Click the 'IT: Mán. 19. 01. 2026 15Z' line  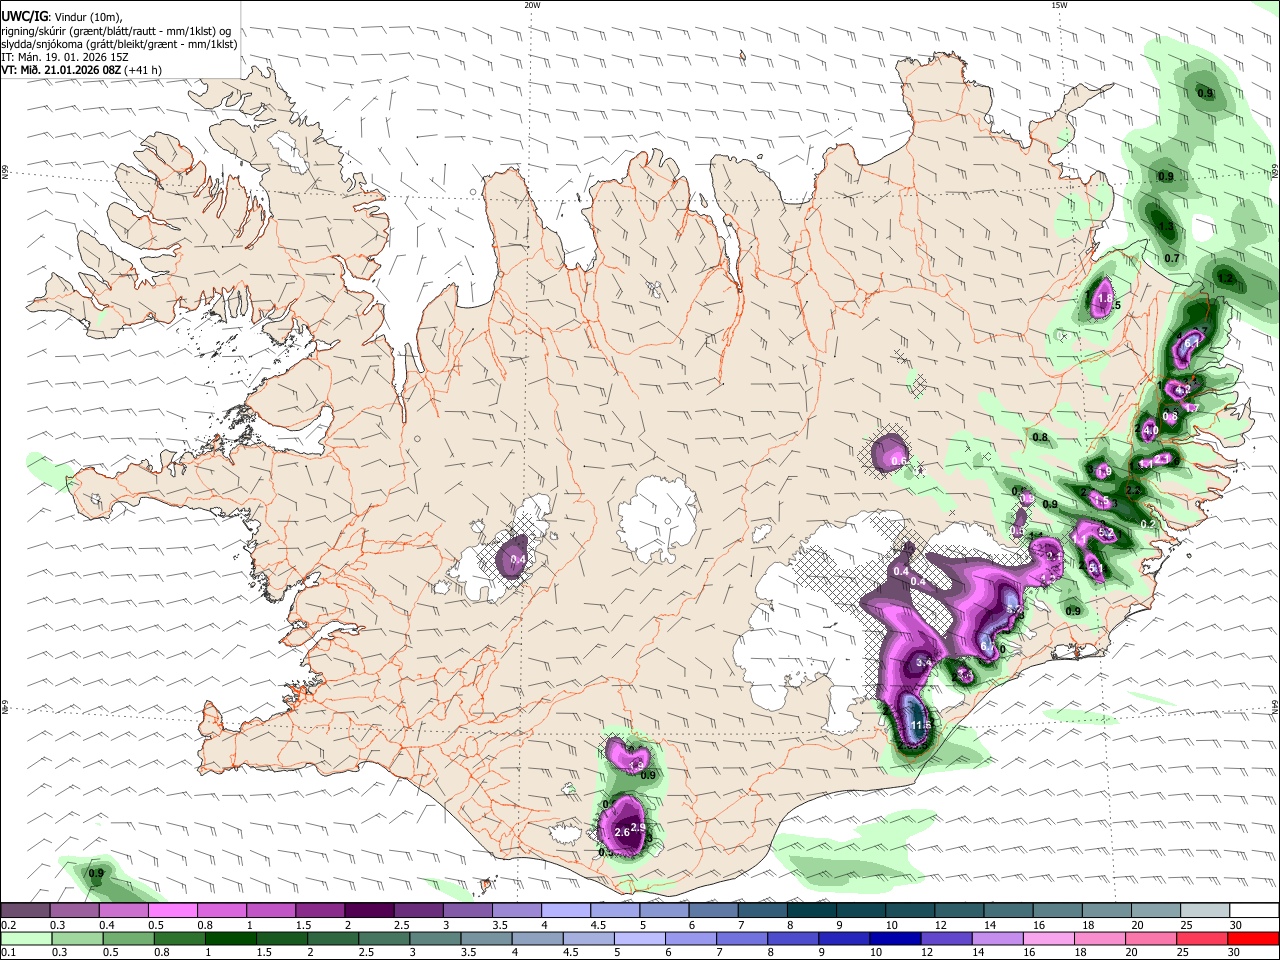[x=63, y=57]
